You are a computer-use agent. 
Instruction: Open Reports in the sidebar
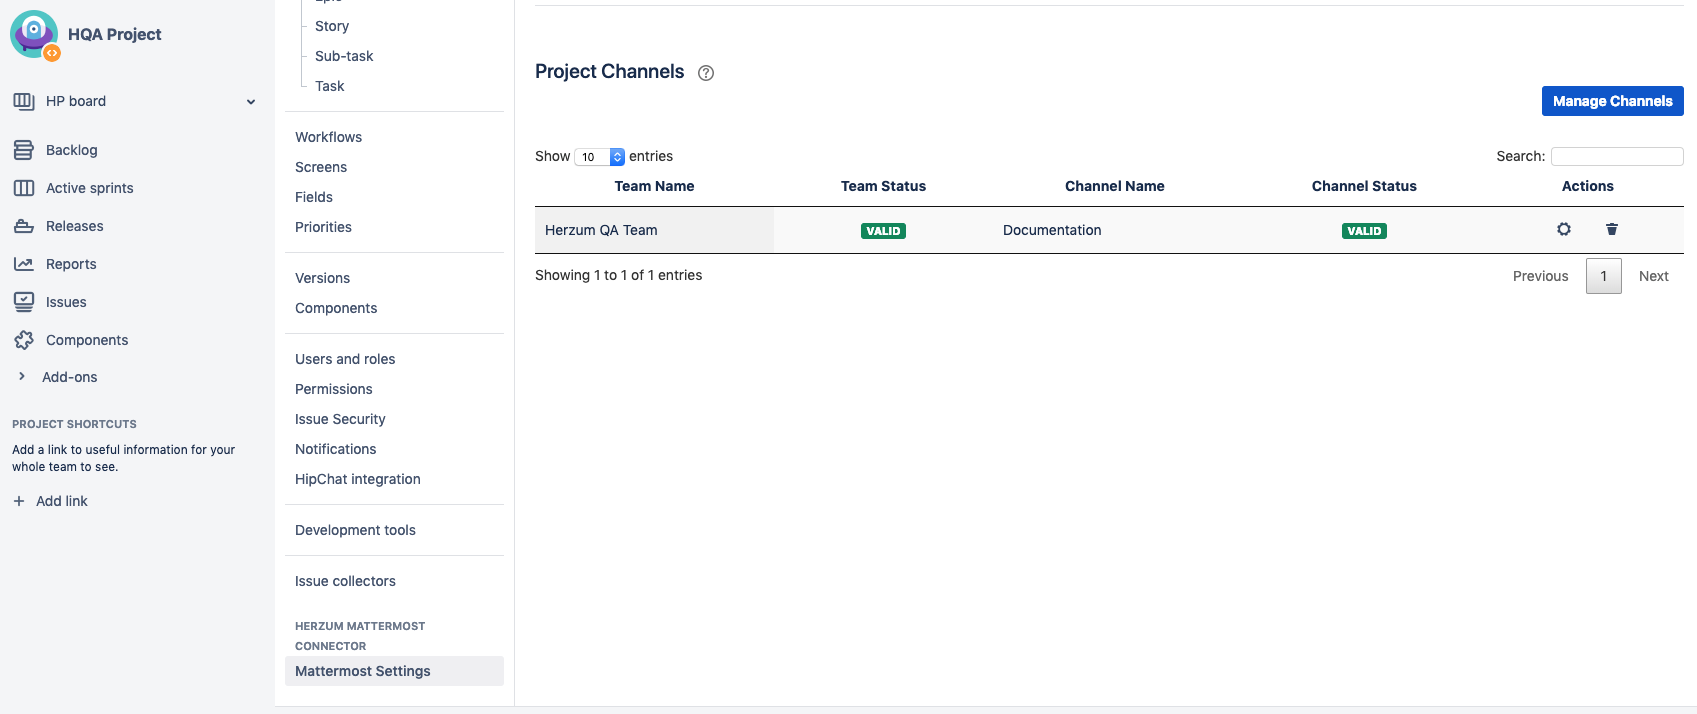[71, 264]
